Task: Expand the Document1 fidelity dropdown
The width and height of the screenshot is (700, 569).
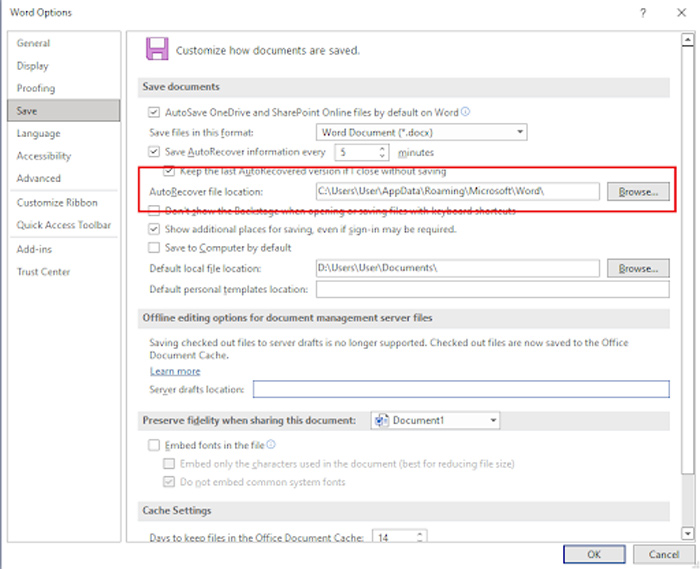Action: (x=493, y=421)
